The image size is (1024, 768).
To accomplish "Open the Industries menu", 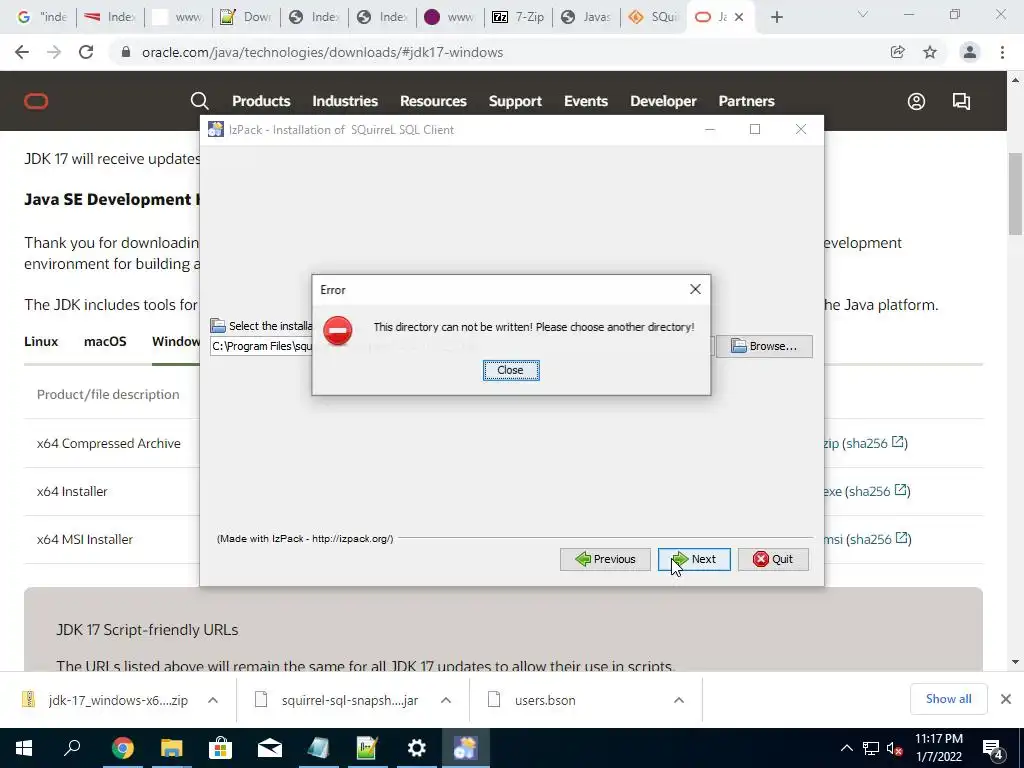I will (345, 101).
